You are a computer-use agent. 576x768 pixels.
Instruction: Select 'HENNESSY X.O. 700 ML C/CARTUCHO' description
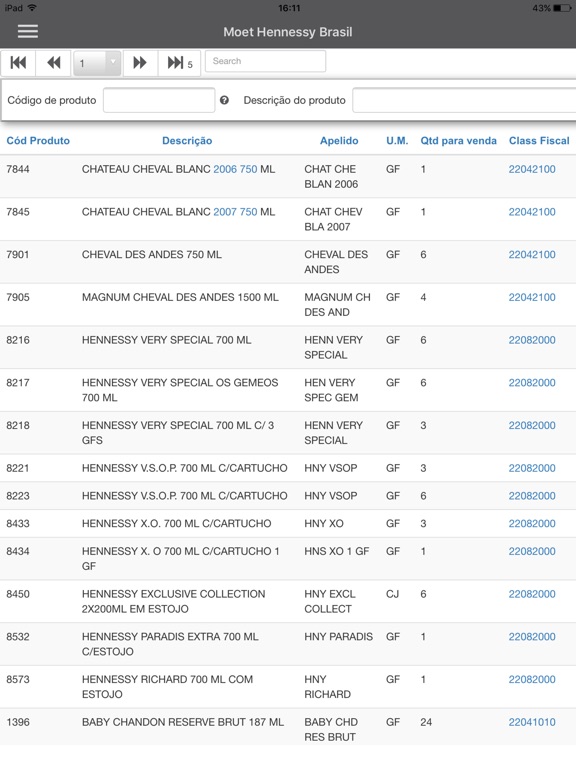click(176, 523)
